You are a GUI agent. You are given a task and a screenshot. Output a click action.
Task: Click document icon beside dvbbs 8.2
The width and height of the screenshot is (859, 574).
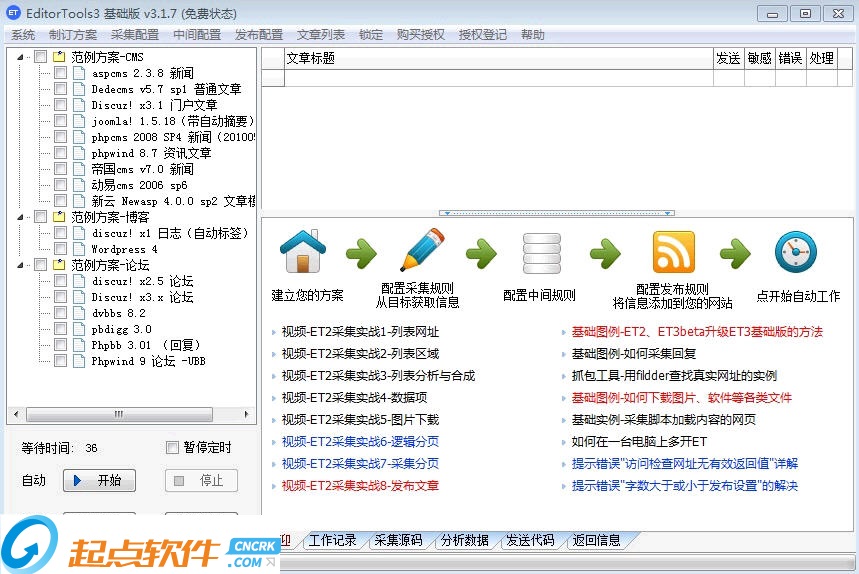(79, 313)
